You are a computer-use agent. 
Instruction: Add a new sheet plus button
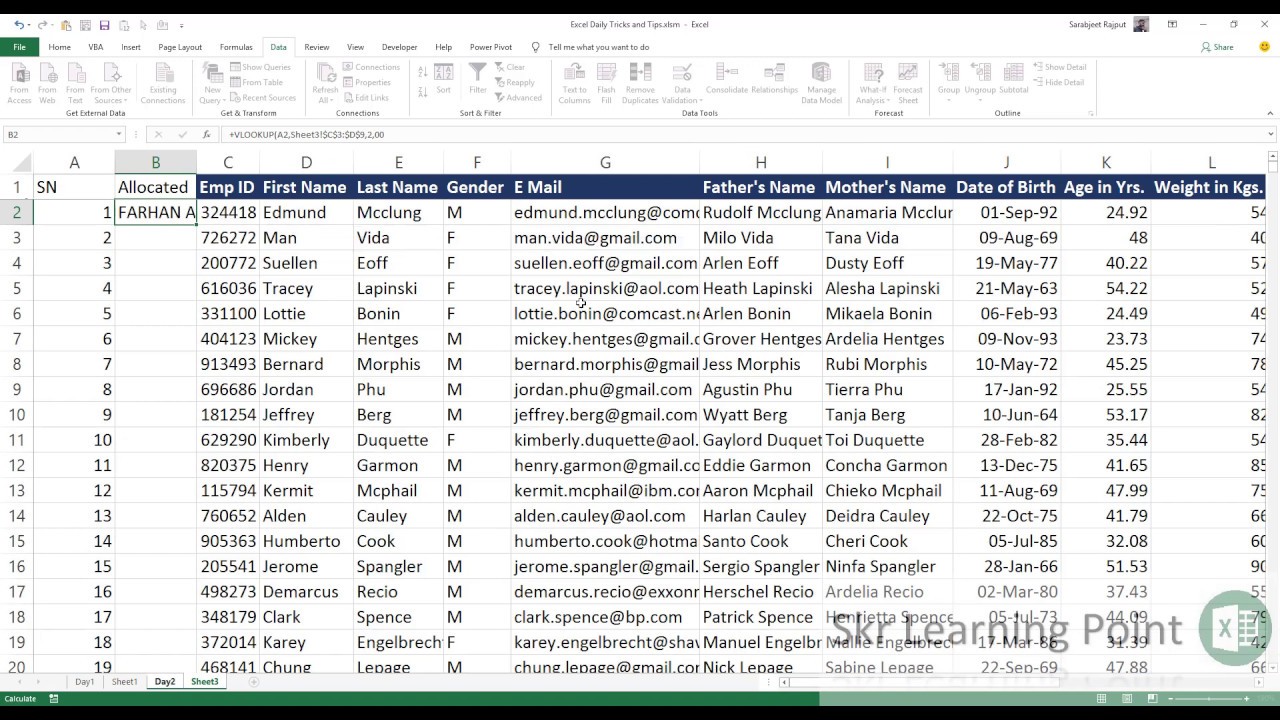[254, 682]
